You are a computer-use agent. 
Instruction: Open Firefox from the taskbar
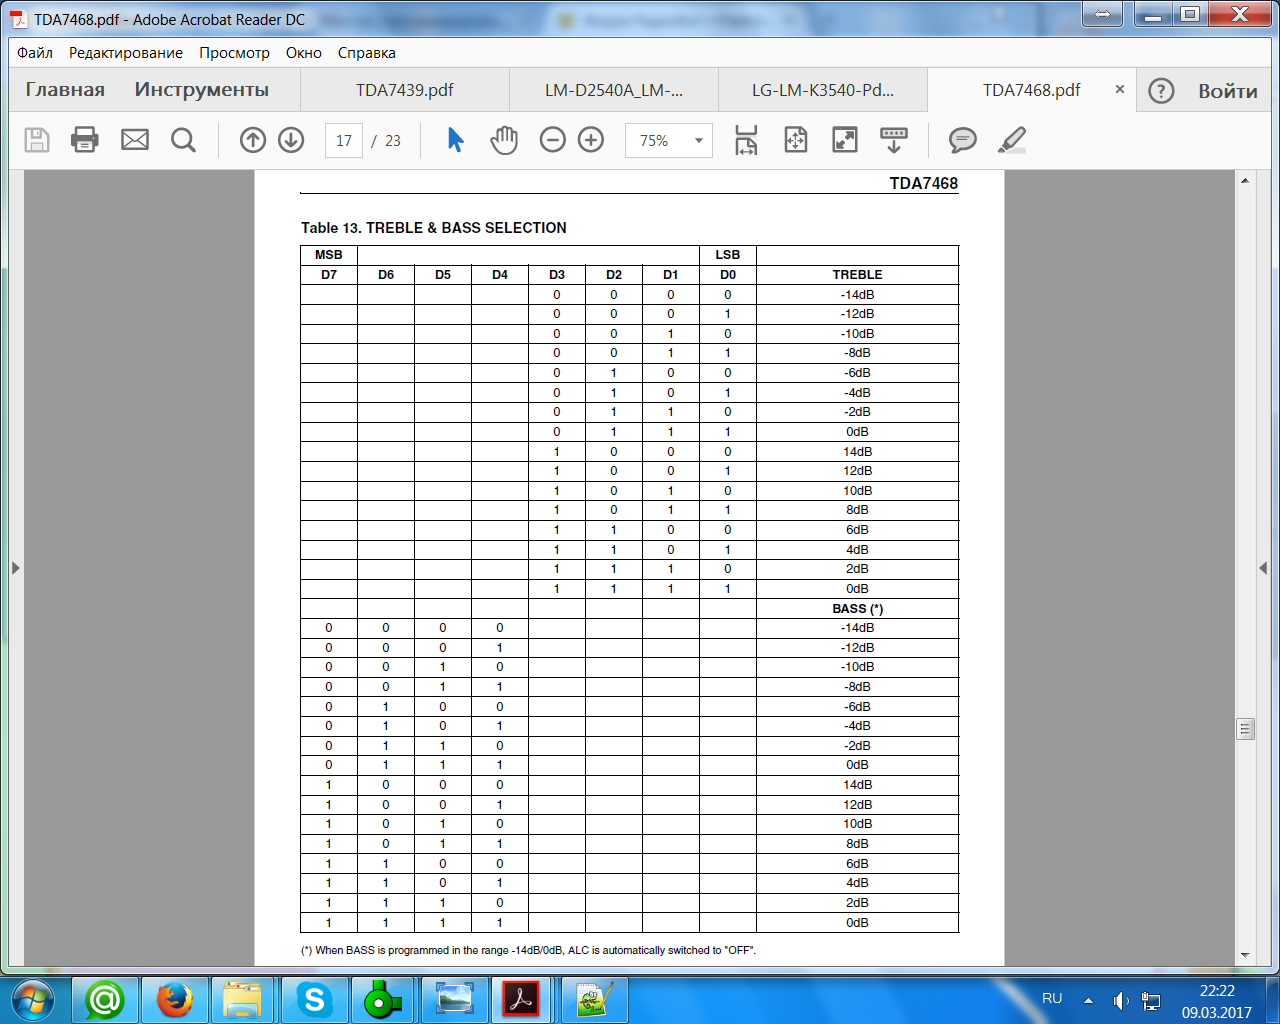point(174,999)
